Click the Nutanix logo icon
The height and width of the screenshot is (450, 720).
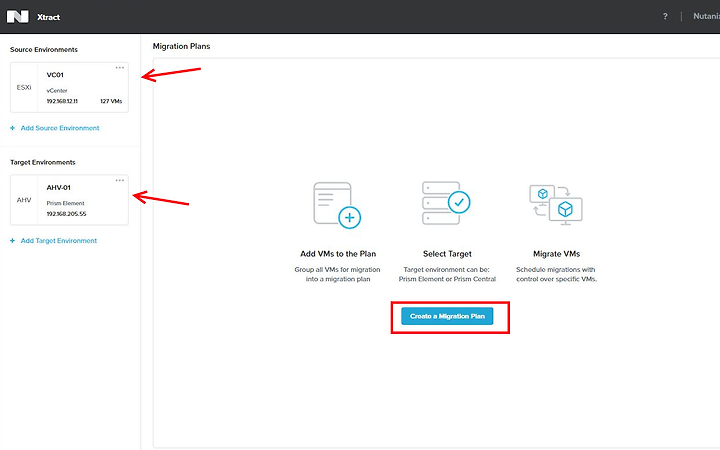click(17, 17)
